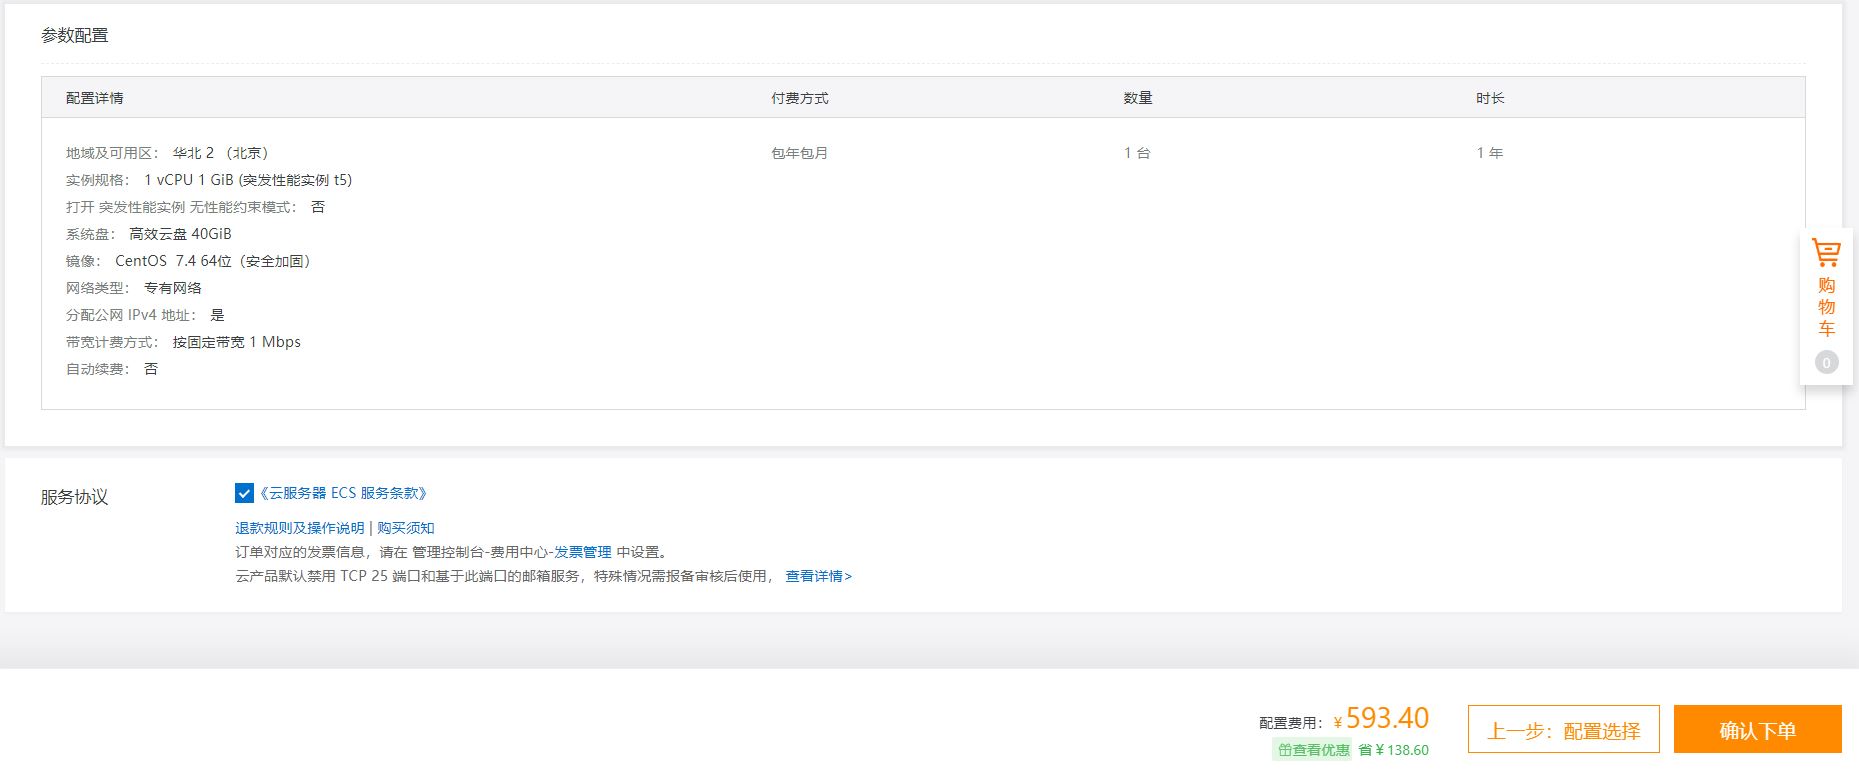Go back with 上一步：配置选择 button
Viewport: 1859px width, 771px height.
point(1563,730)
